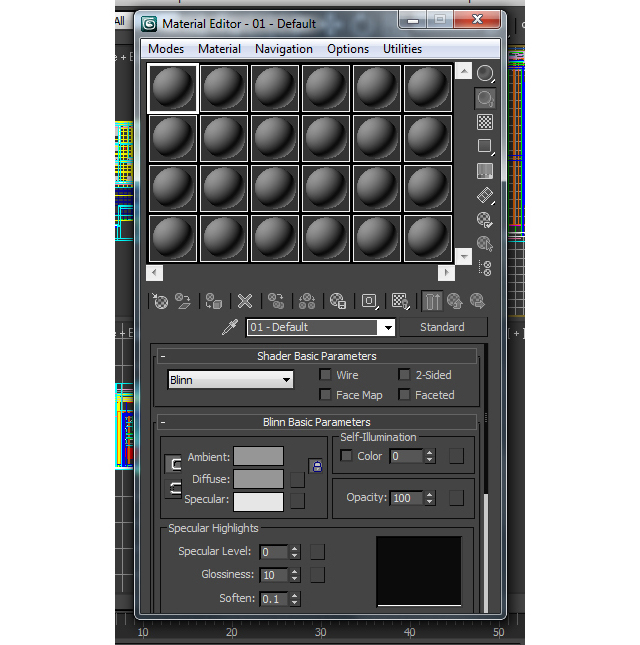640x645 pixels.
Task: Open the Utilities menu
Action: (402, 49)
